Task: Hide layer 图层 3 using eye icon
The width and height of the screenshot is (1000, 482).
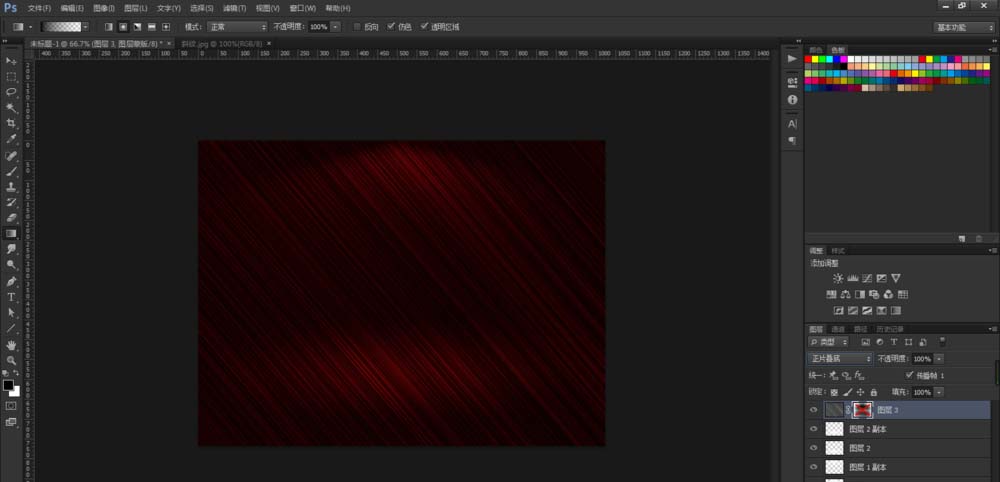Action: click(x=813, y=410)
